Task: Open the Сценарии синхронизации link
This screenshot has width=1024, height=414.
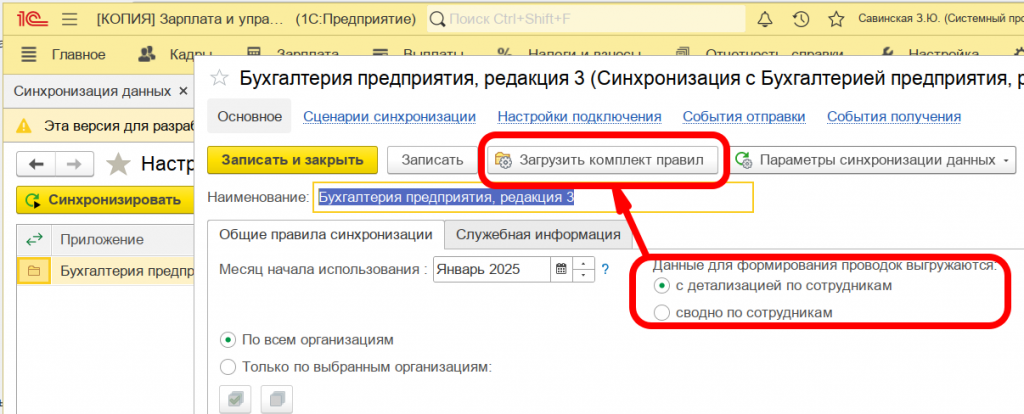Action: point(389,117)
